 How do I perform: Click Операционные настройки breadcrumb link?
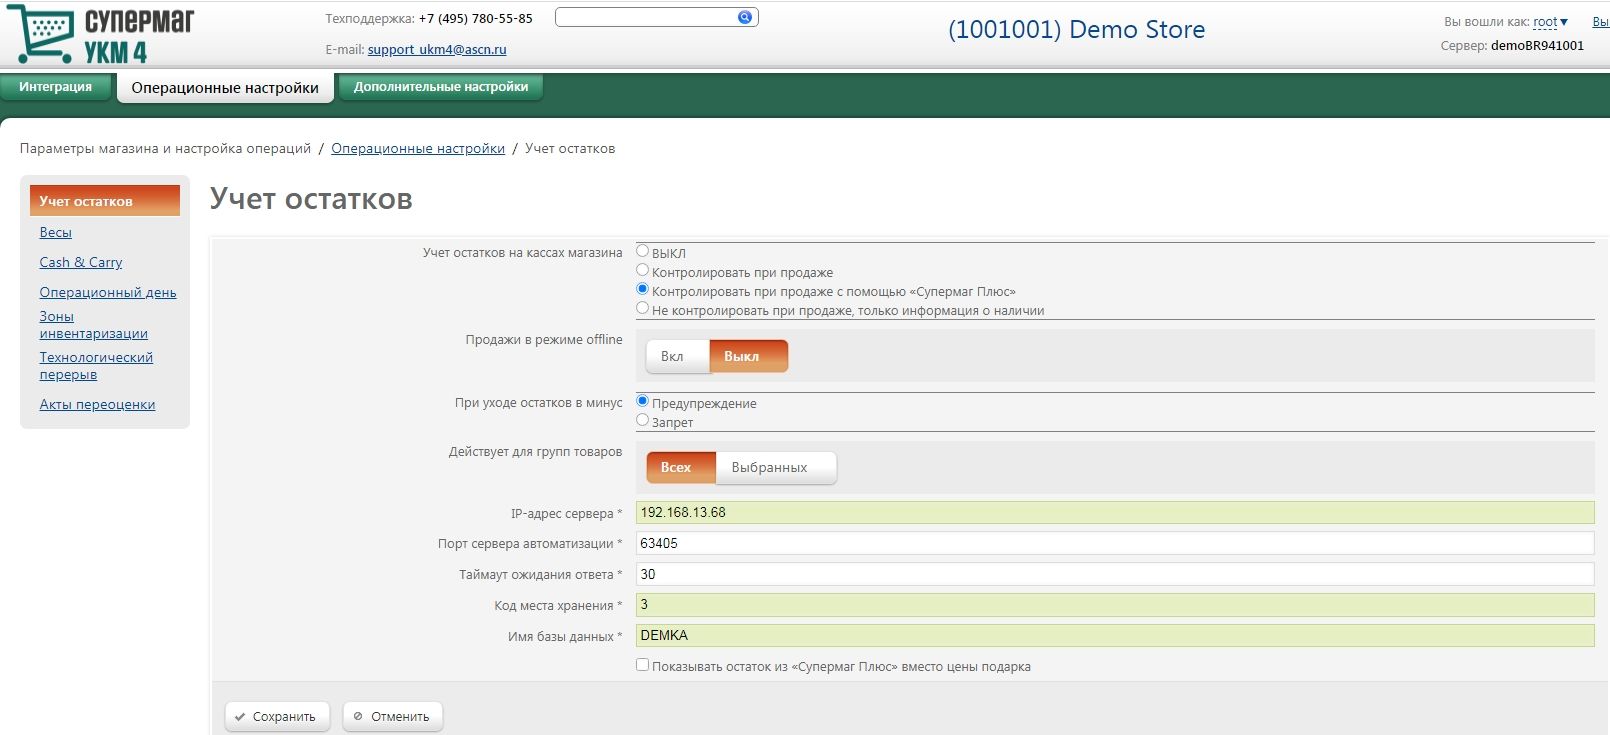pyautogui.click(x=418, y=148)
